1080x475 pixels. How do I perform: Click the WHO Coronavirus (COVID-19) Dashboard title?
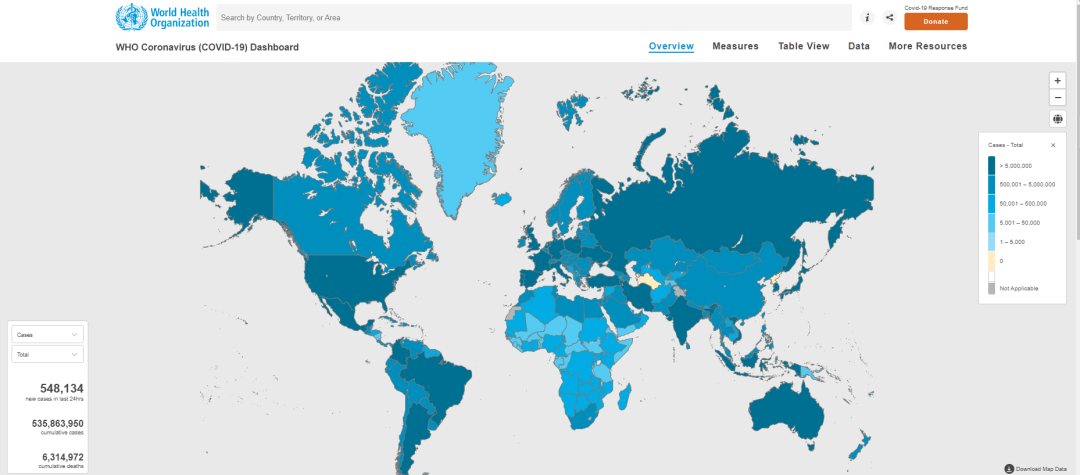207,48
